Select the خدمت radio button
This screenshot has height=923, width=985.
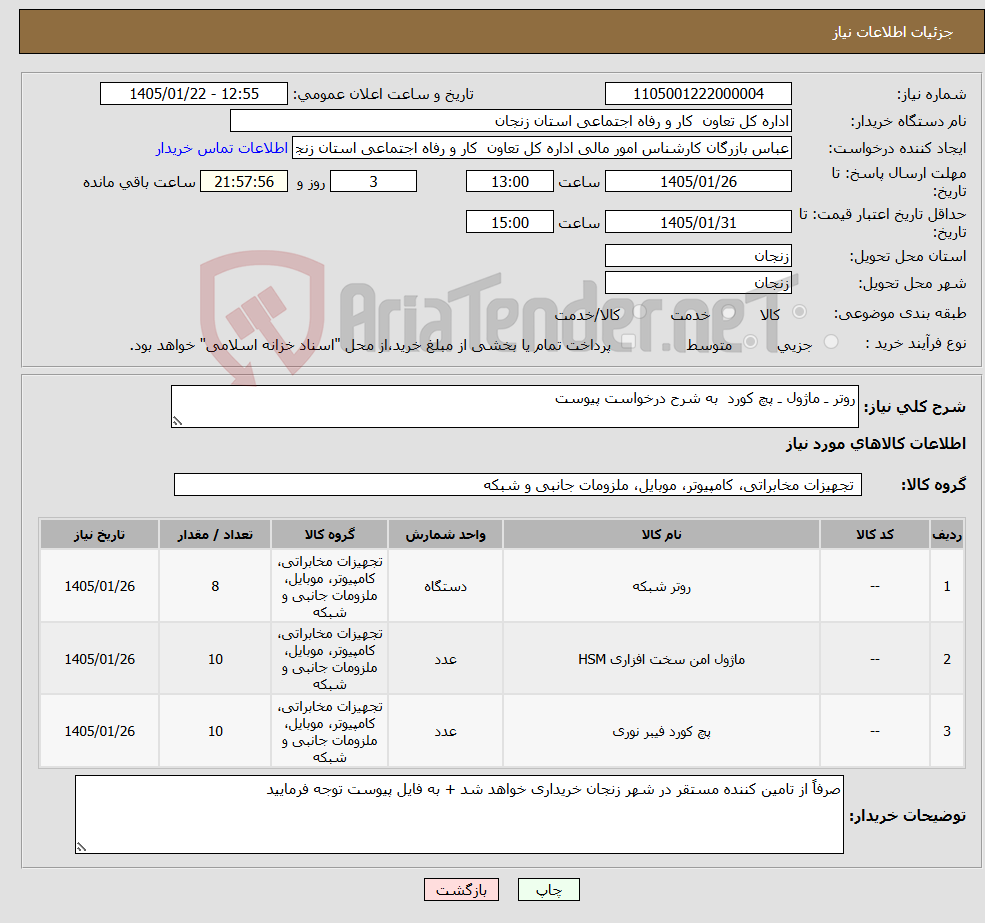(728, 312)
